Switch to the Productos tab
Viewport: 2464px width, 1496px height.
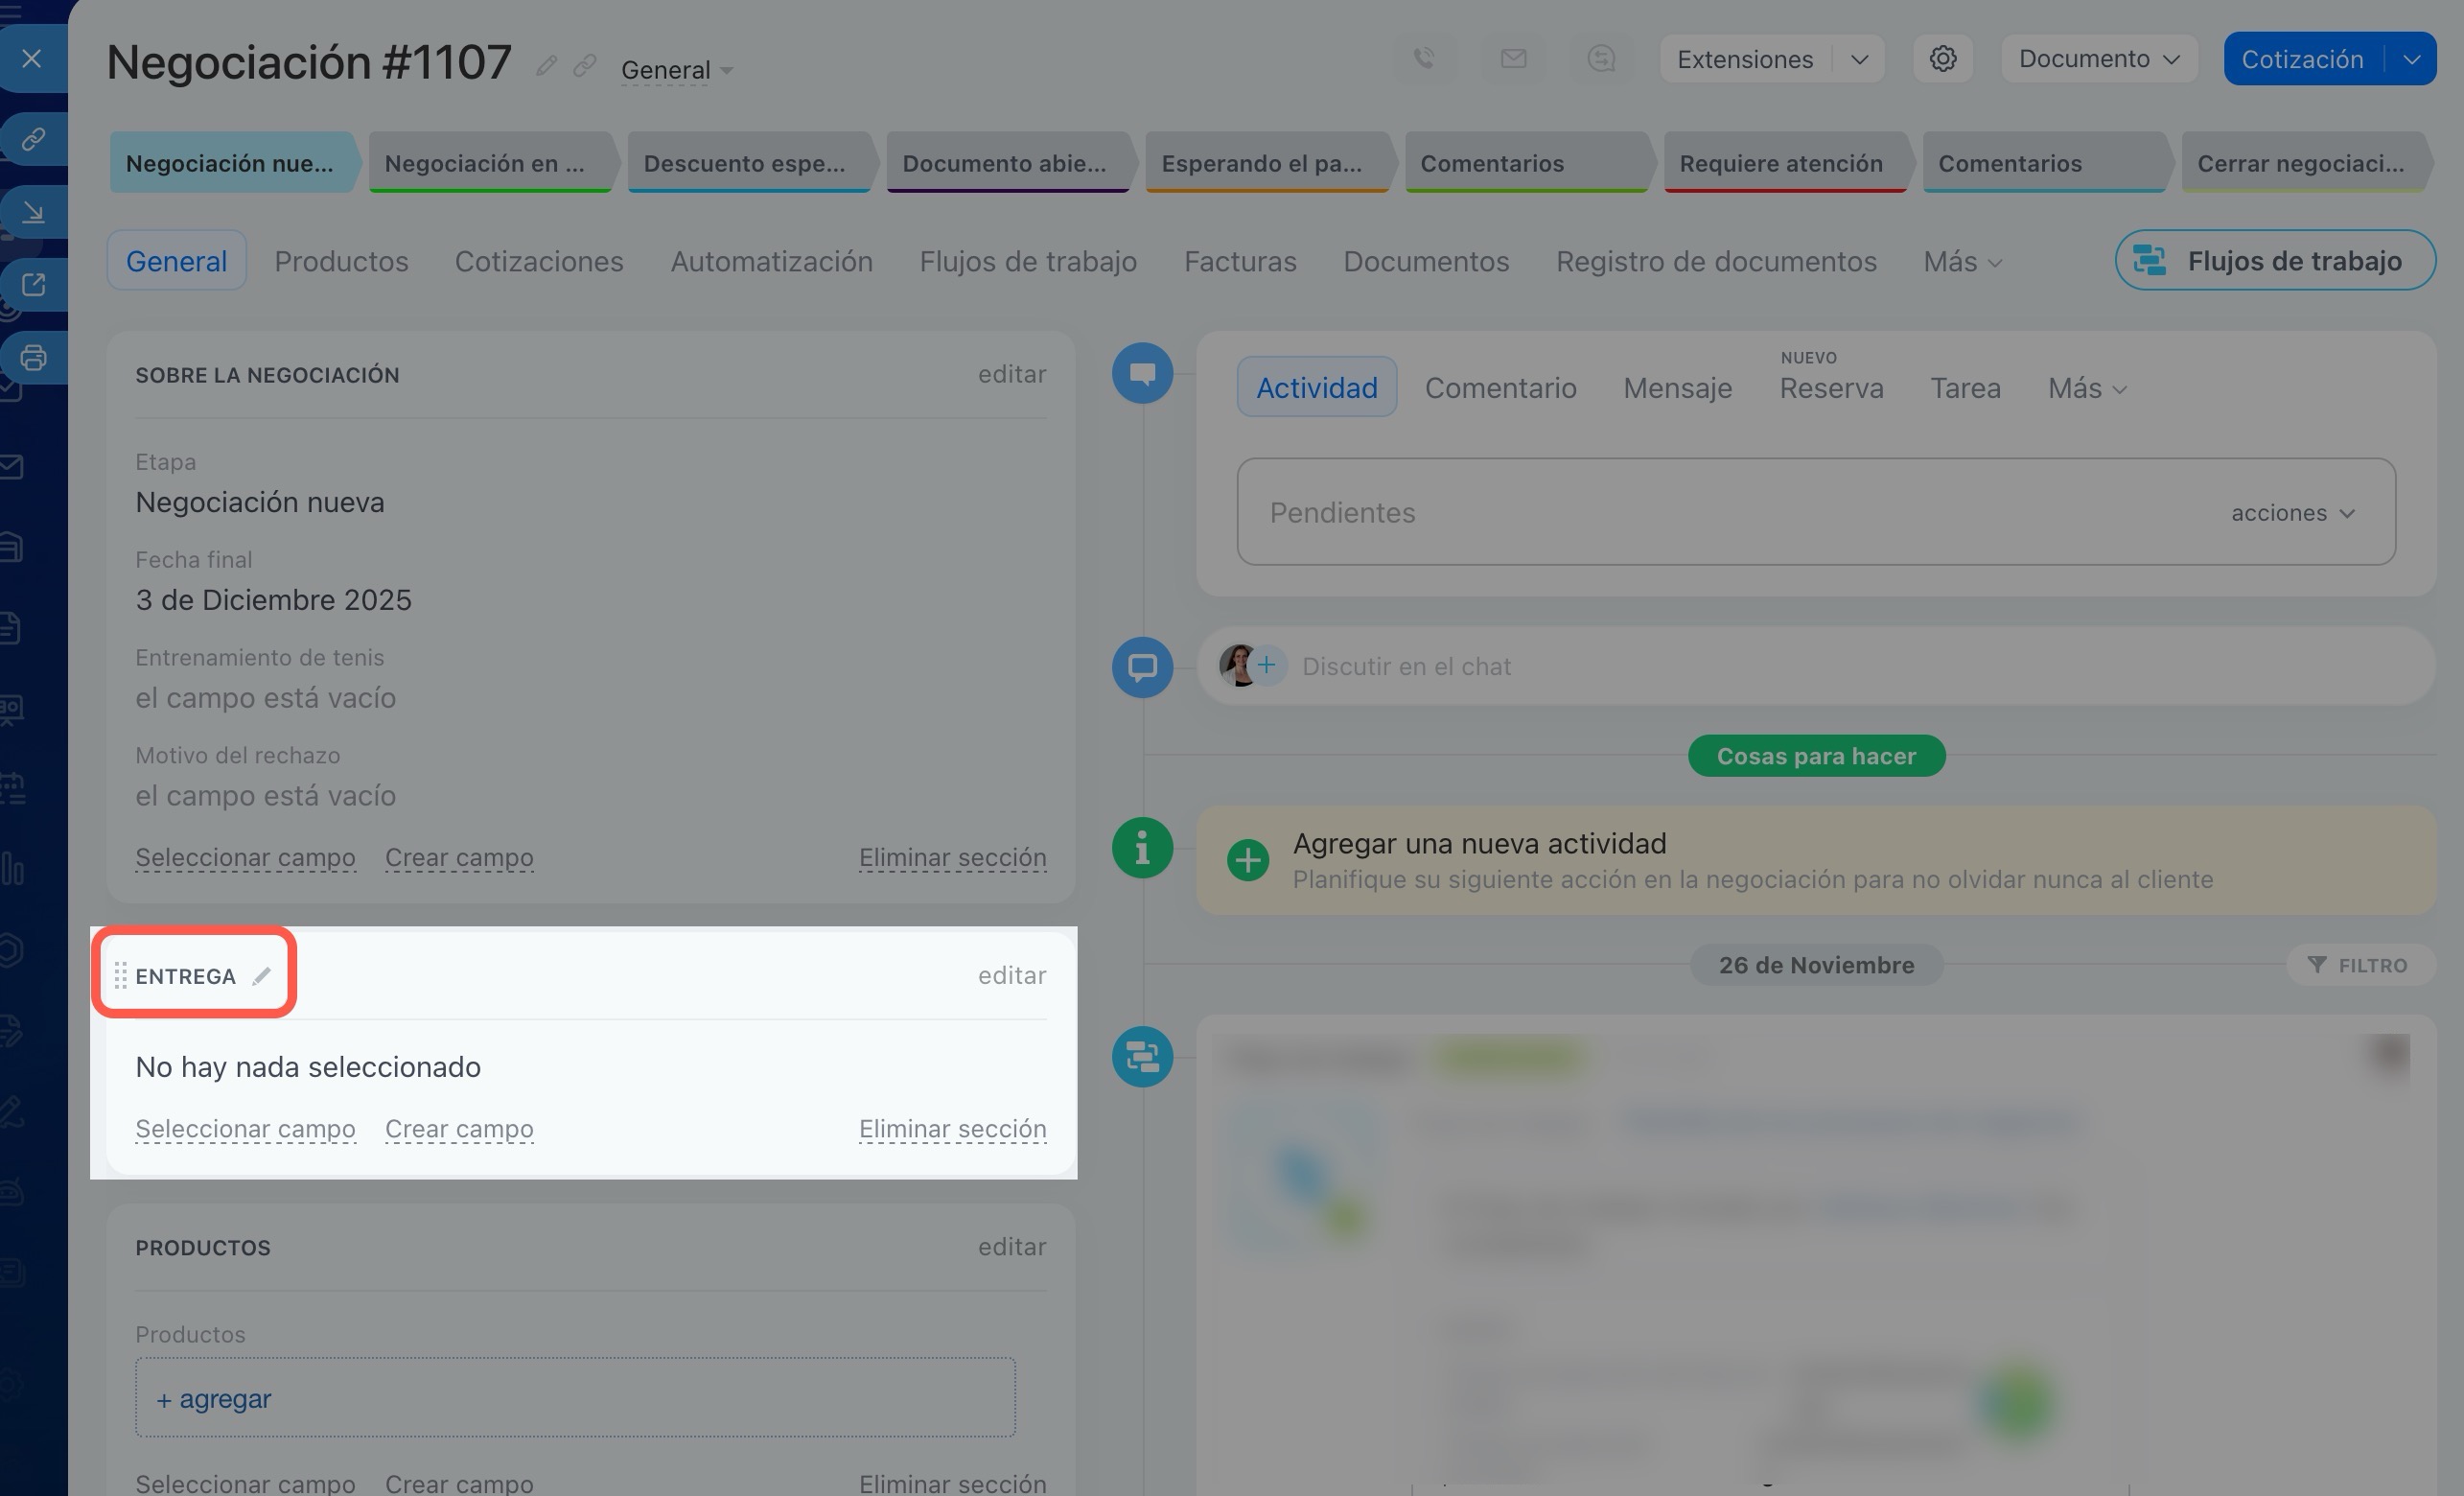click(341, 261)
